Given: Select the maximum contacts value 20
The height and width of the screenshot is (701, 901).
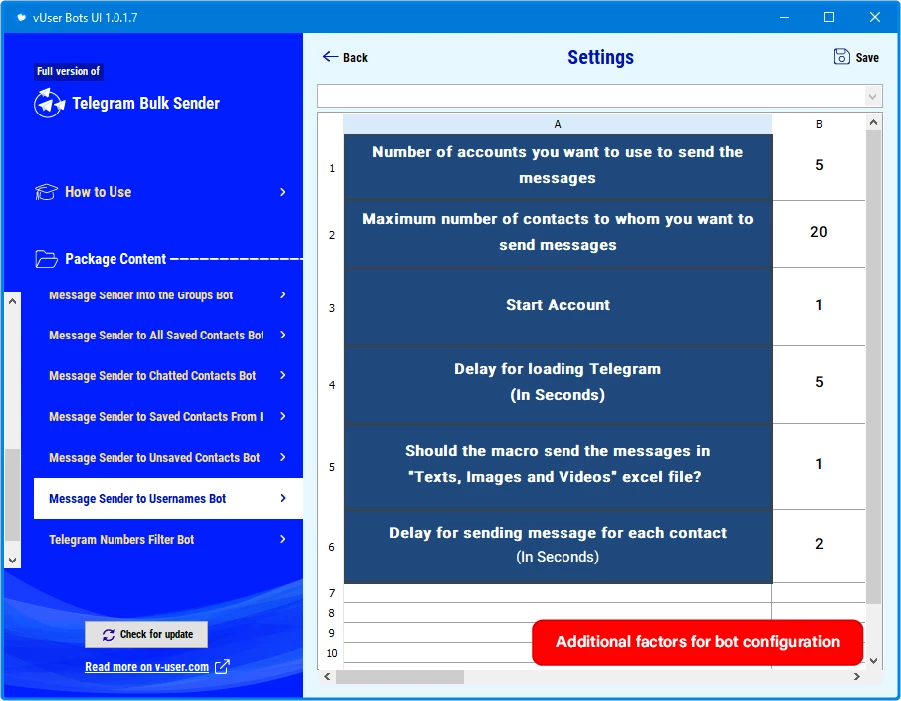Looking at the screenshot, I should [x=819, y=233].
